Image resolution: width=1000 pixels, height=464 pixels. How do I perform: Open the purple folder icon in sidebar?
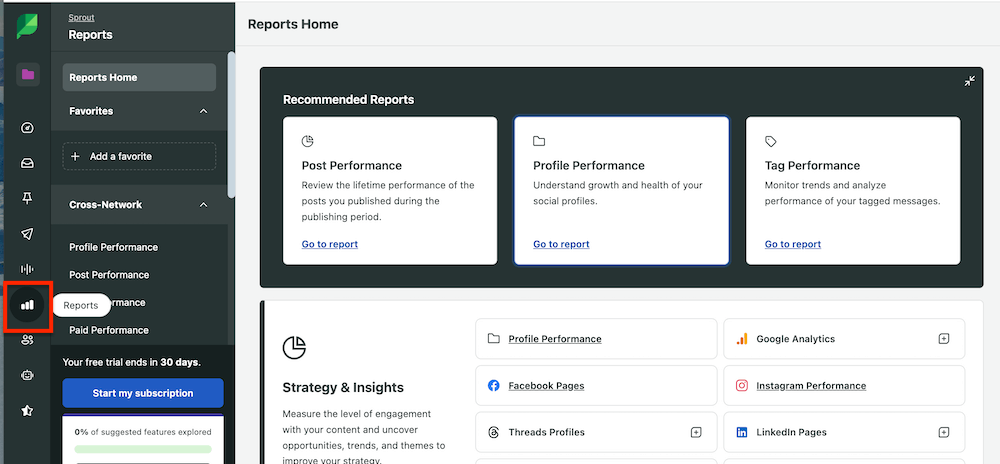27,74
